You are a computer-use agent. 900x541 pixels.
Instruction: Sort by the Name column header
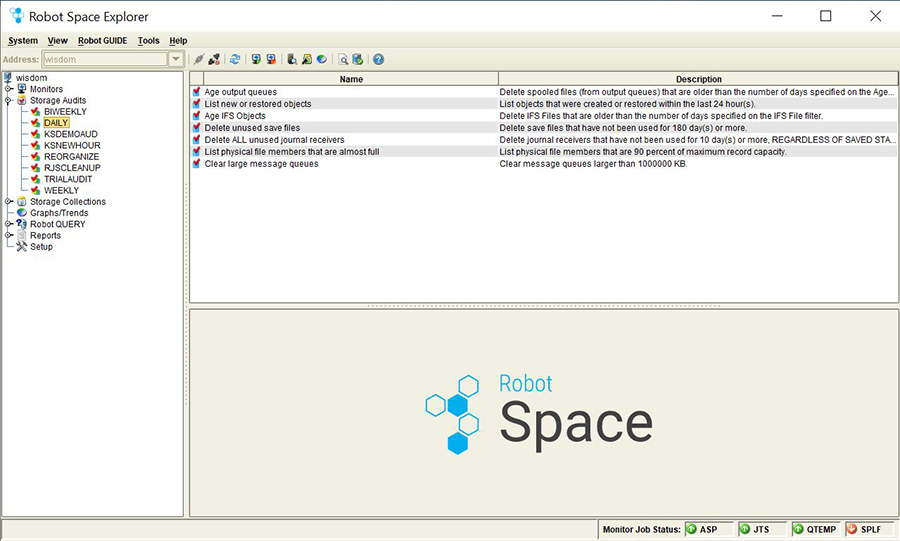coord(351,79)
